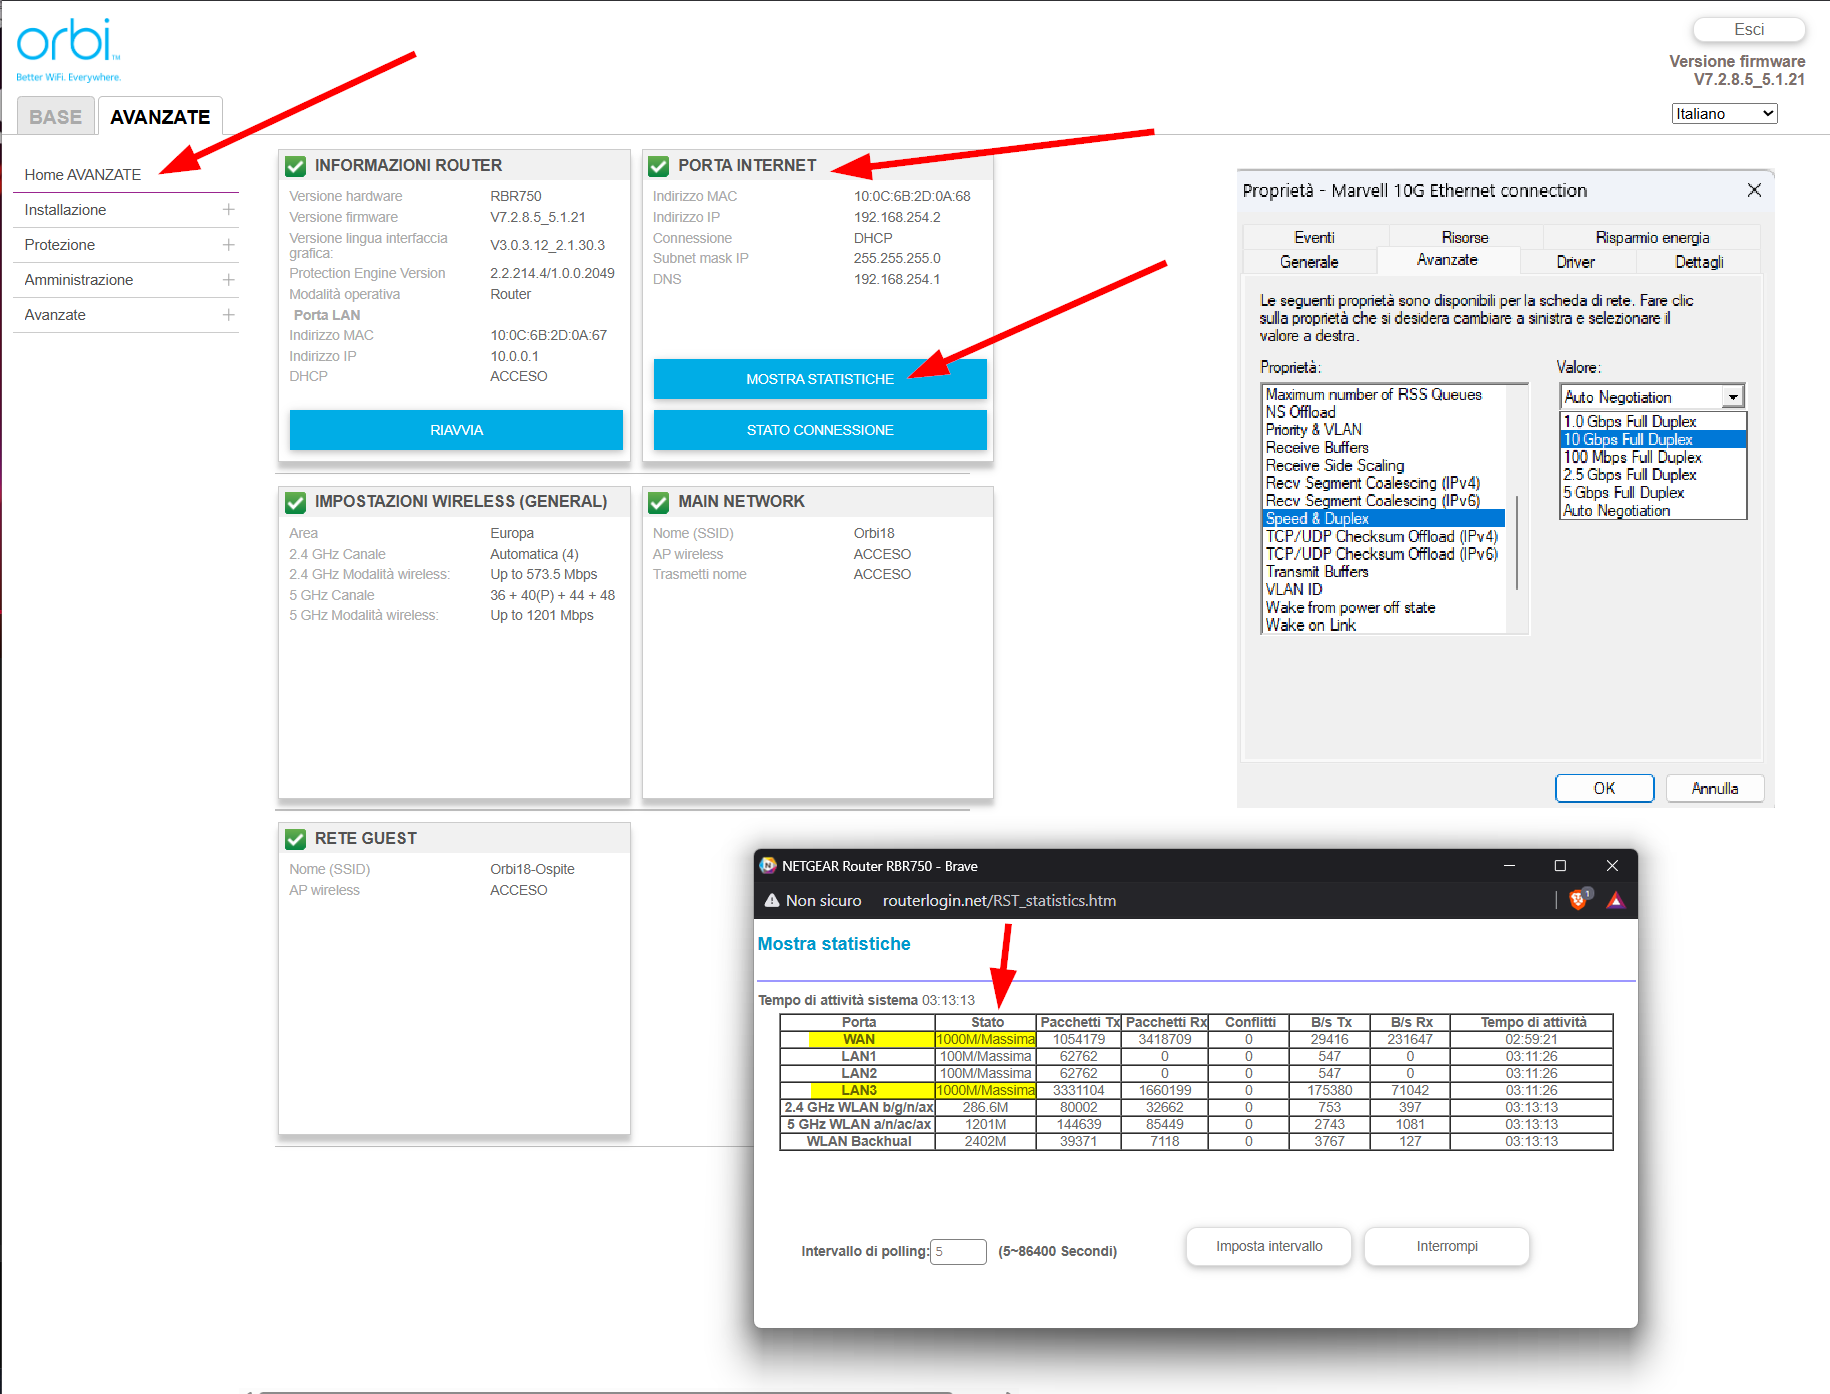Open the Risorse tab in properties
Image resolution: width=1830 pixels, height=1394 pixels.
pos(1465,237)
